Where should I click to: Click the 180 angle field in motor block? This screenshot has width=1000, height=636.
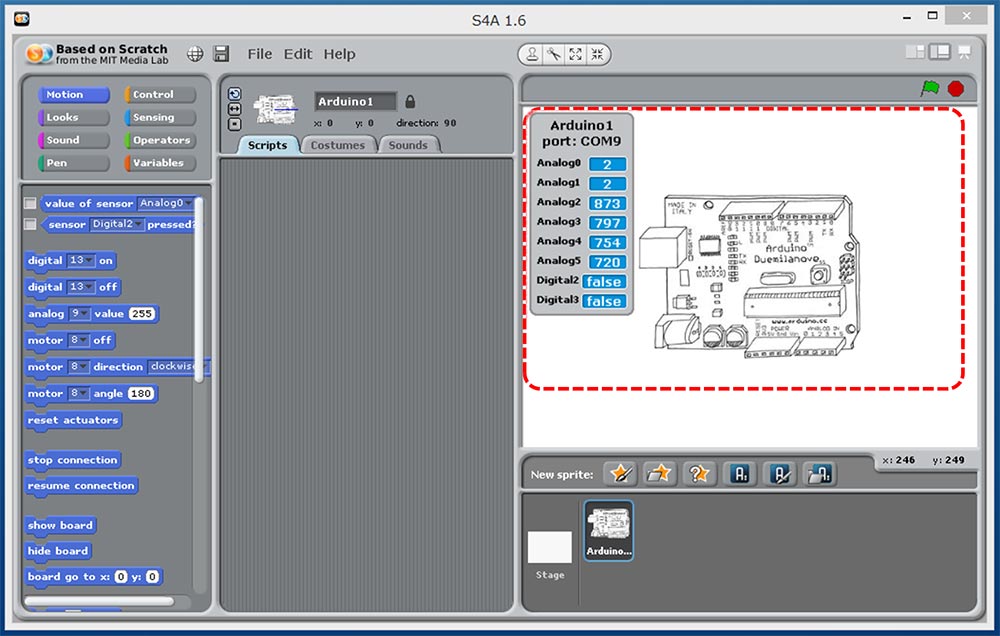(140, 394)
